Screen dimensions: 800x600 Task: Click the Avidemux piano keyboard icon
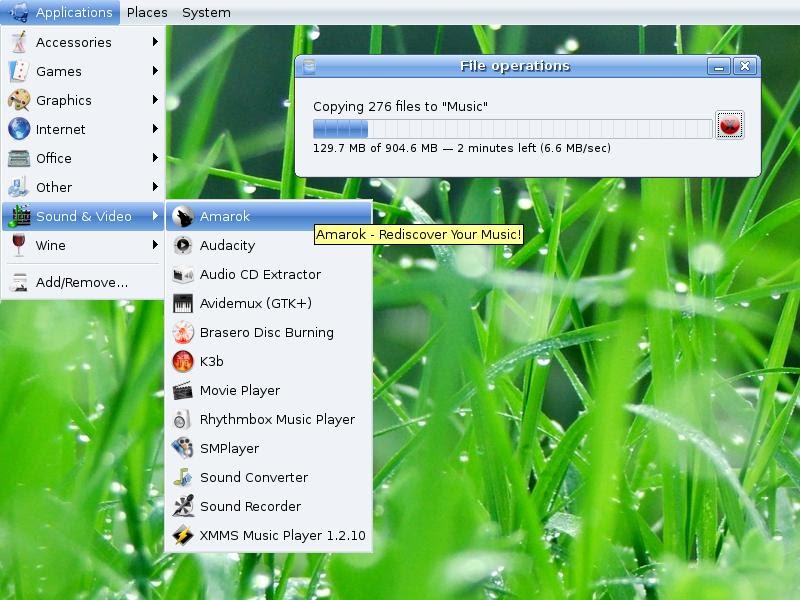[x=183, y=304]
